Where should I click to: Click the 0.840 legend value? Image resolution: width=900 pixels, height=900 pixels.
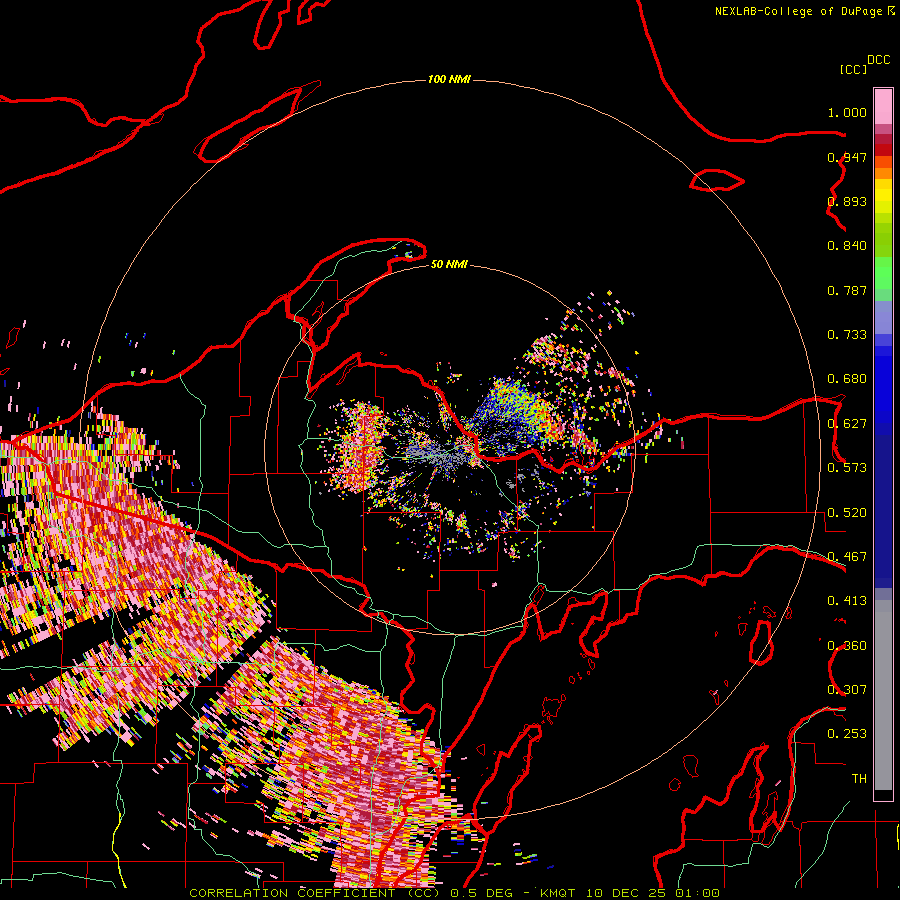847,246
